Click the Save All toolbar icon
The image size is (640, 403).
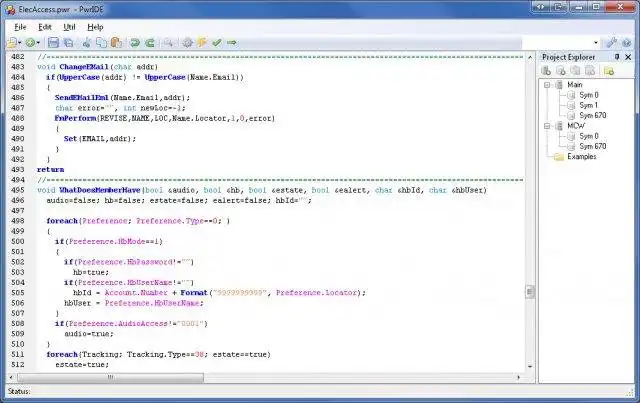click(x=69, y=42)
